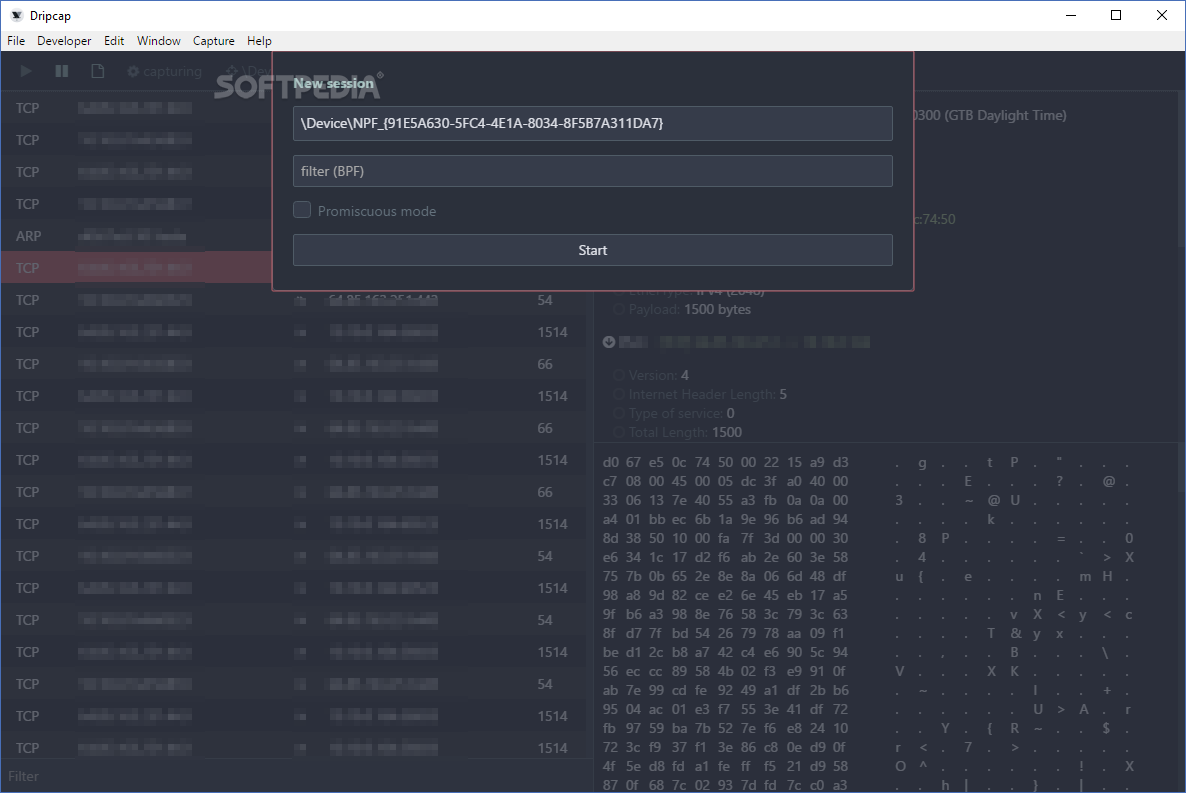This screenshot has width=1186, height=793.
Task: Maximize the Dripcap window
Action: tap(1116, 15)
